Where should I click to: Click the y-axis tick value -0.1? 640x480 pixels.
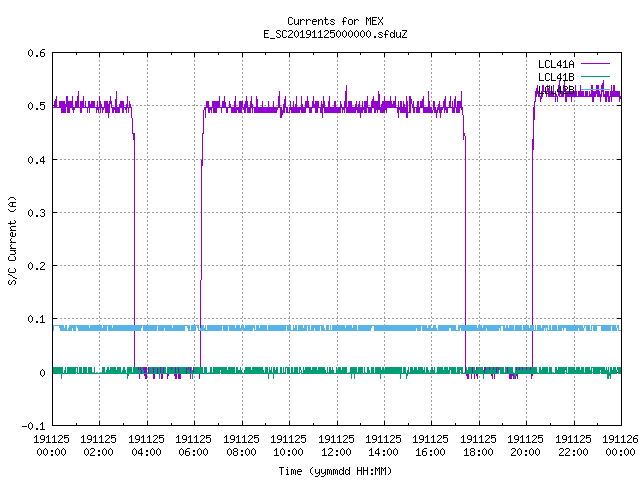tap(33, 426)
